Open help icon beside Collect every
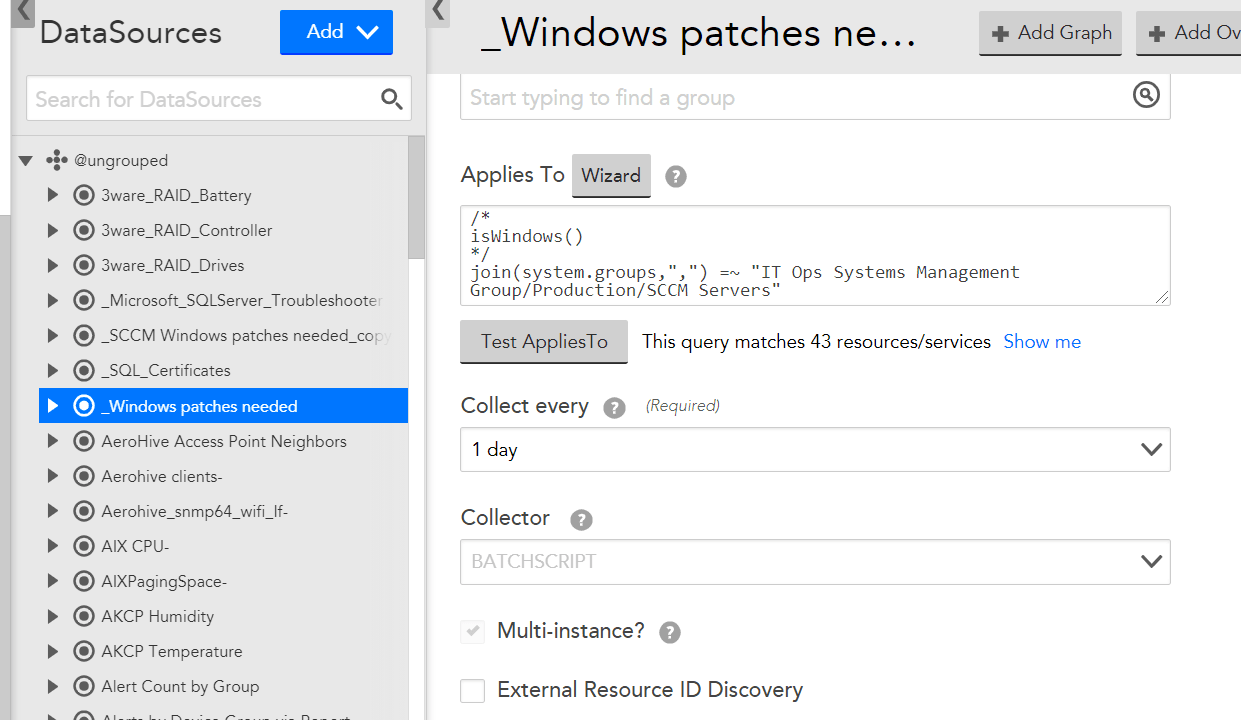1241x720 pixels. [x=614, y=408]
